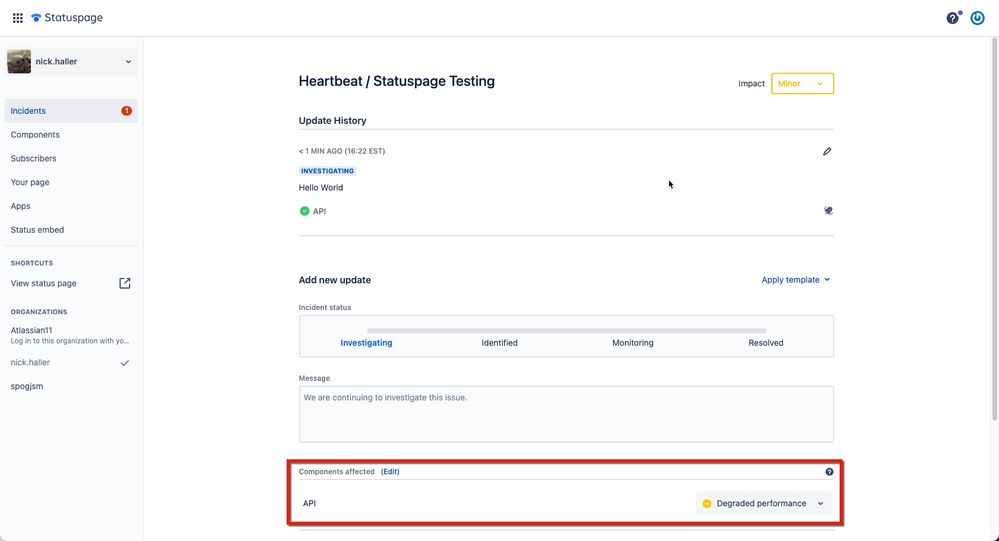Open the help question mark icon in header

click(x=953, y=18)
